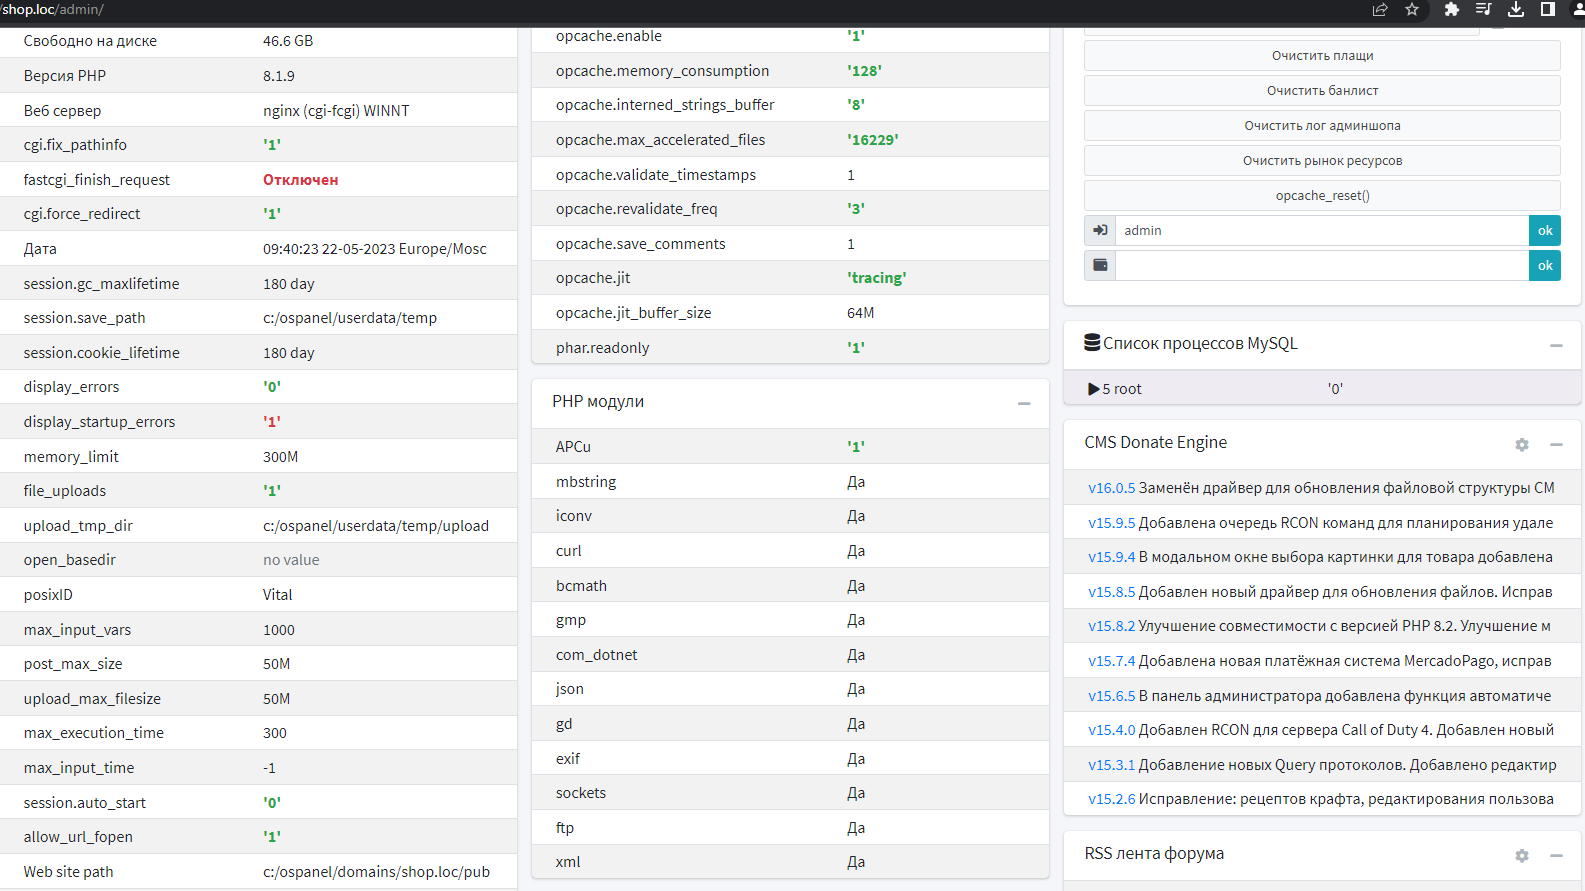This screenshot has height=891, width=1585.
Task: Toggle the browser side panel icon
Action: tap(1547, 10)
